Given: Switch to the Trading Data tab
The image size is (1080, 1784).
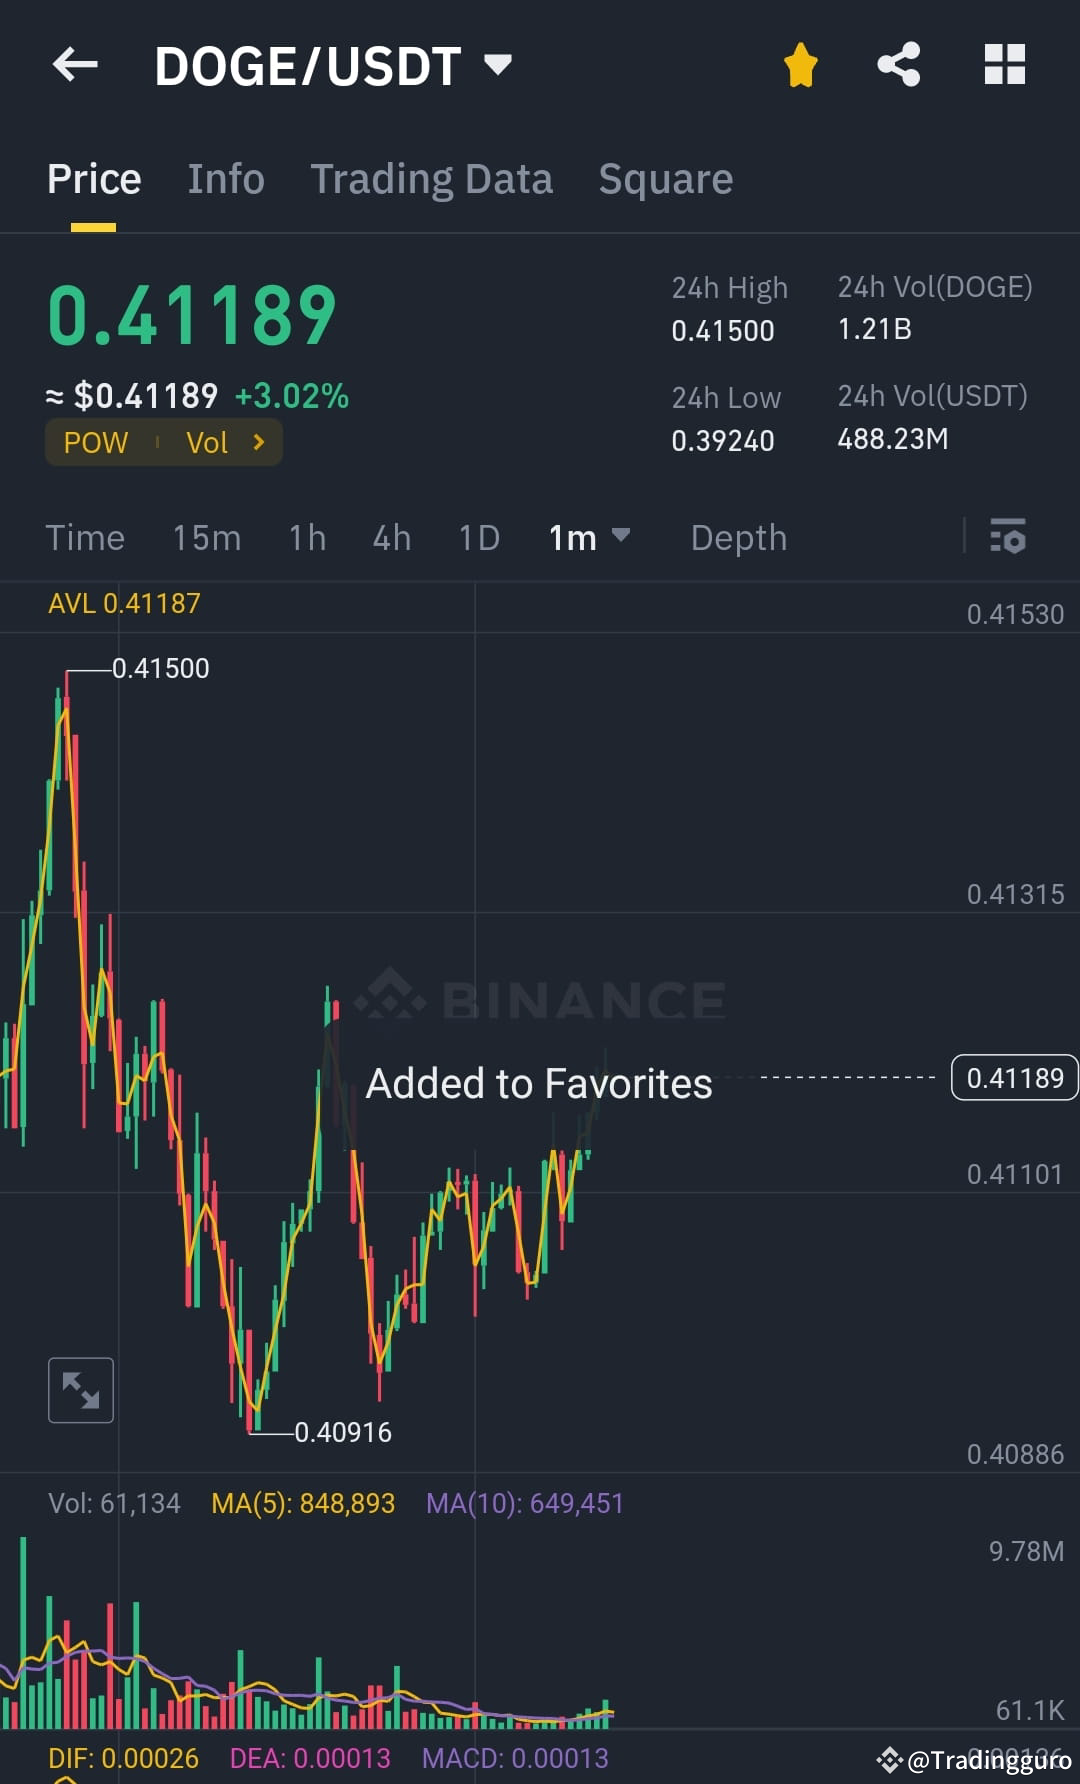Looking at the screenshot, I should point(431,178).
